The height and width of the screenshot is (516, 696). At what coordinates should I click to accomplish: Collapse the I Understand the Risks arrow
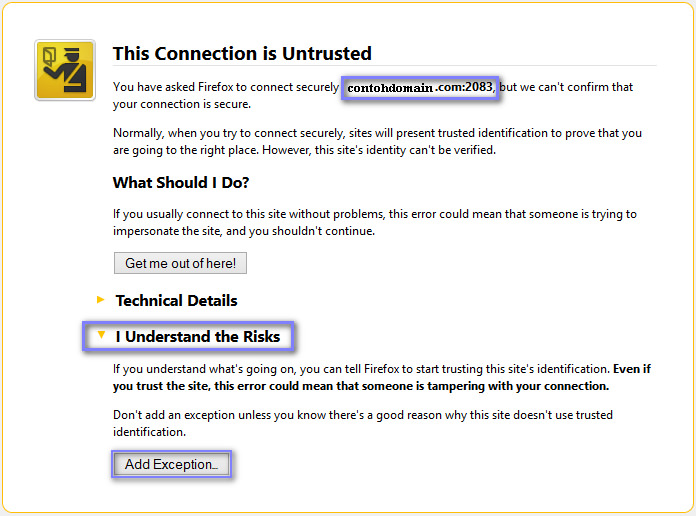tap(100, 336)
